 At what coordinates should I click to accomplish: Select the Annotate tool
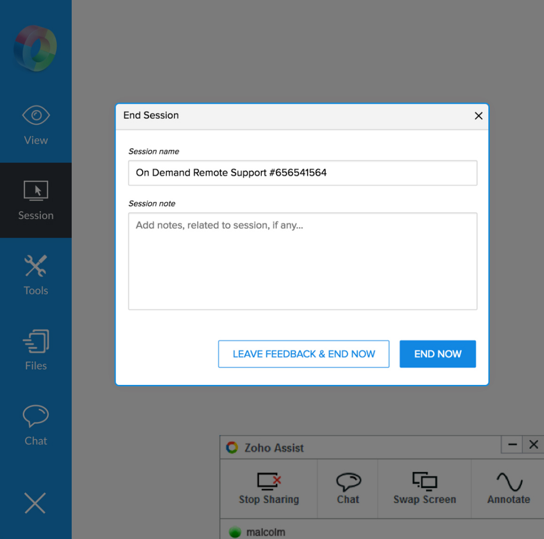coord(509,488)
